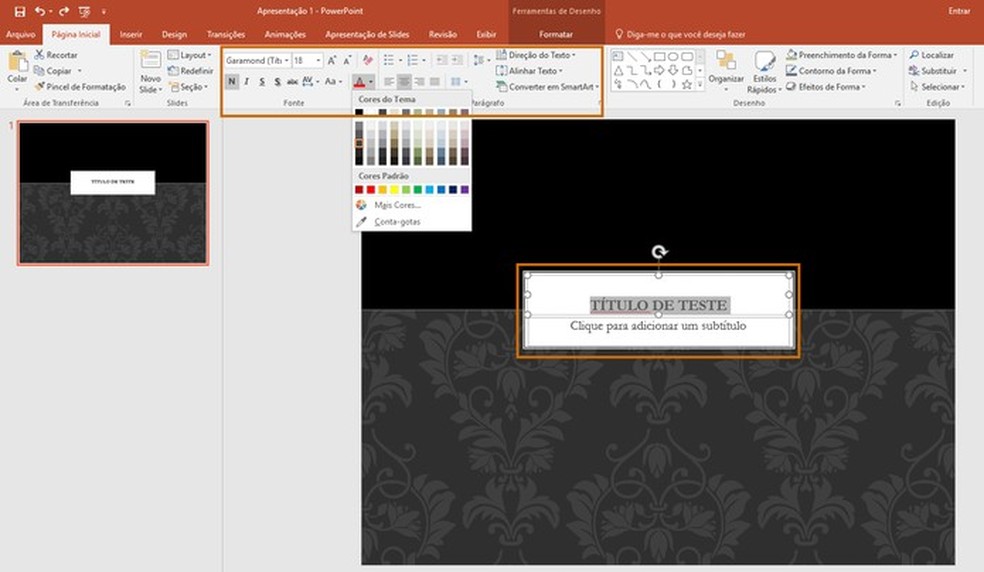
Task: Switch to the Inserir tab
Action: pos(130,34)
